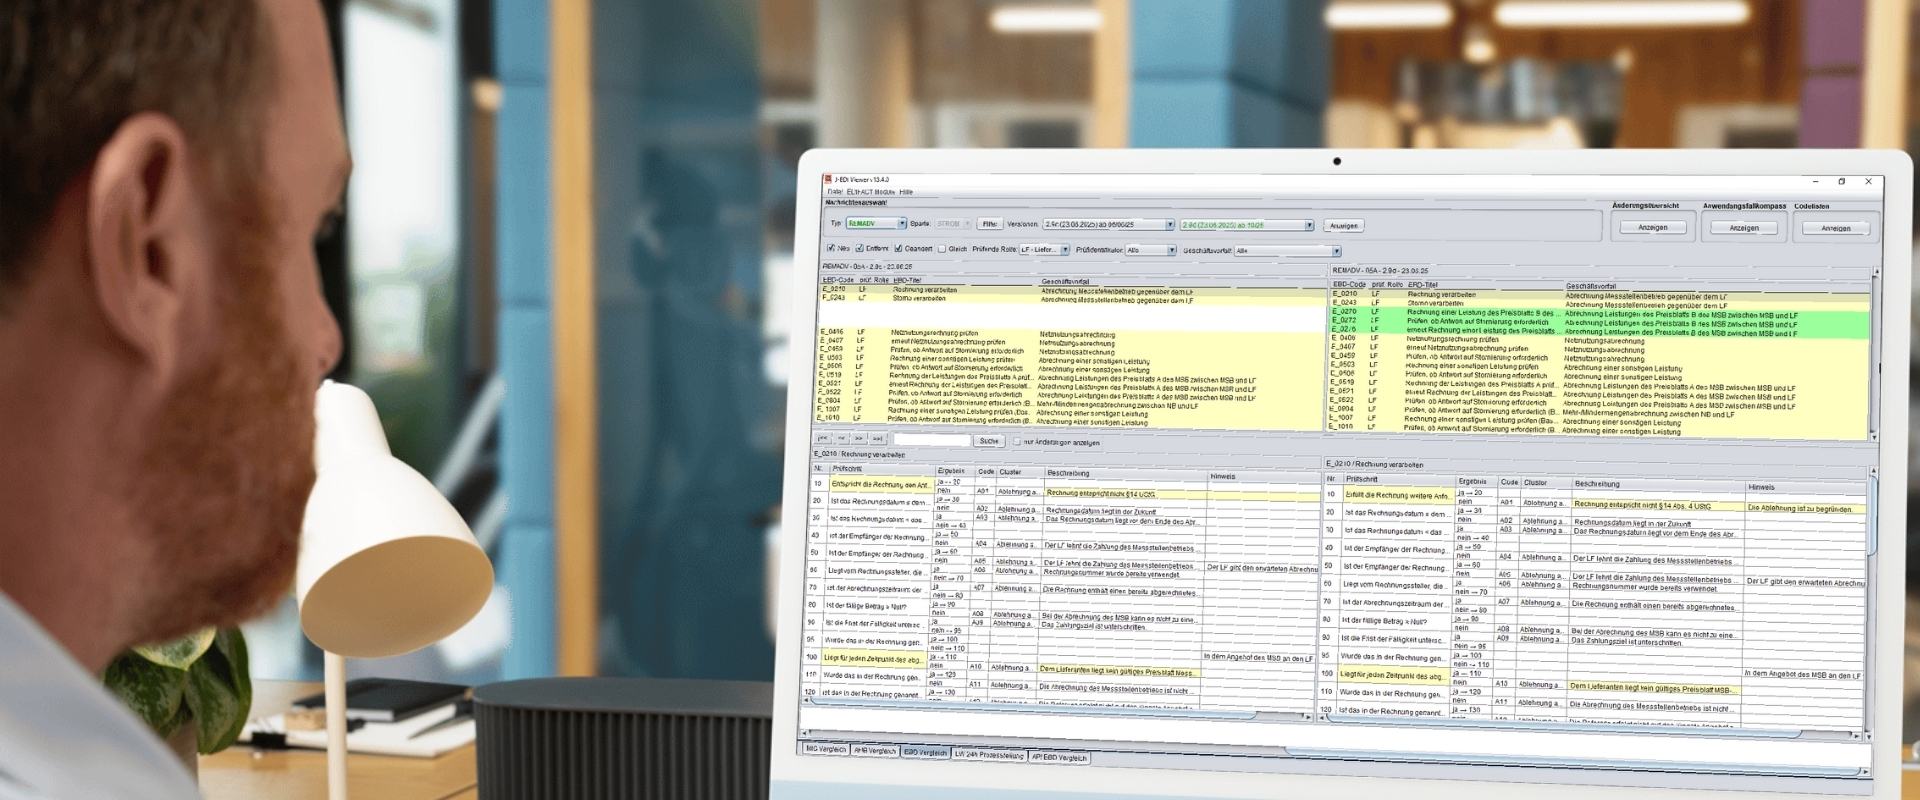This screenshot has width=1920, height=800.
Task: Open the API EBD Vergleich tab
Action: click(x=1059, y=757)
